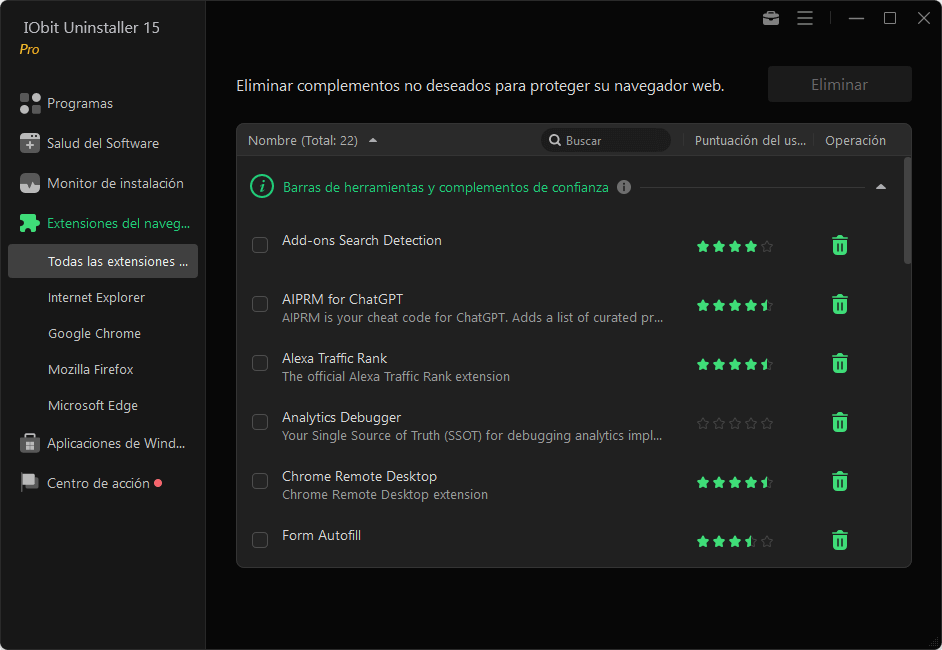The height and width of the screenshot is (650, 942).
Task: Open the hamburger options menu
Action: [805, 18]
